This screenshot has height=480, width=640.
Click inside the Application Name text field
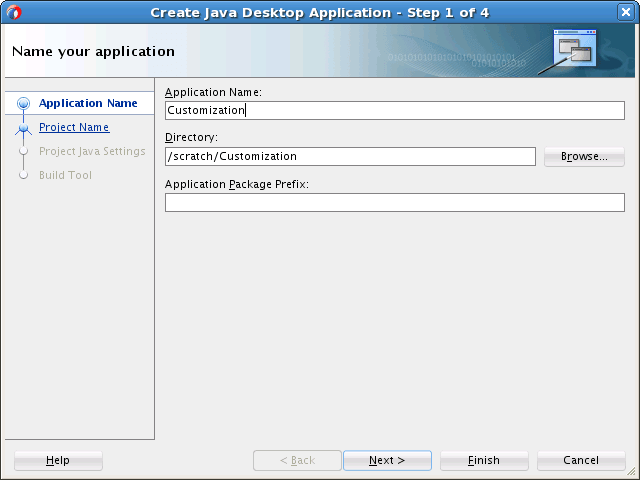click(395, 111)
